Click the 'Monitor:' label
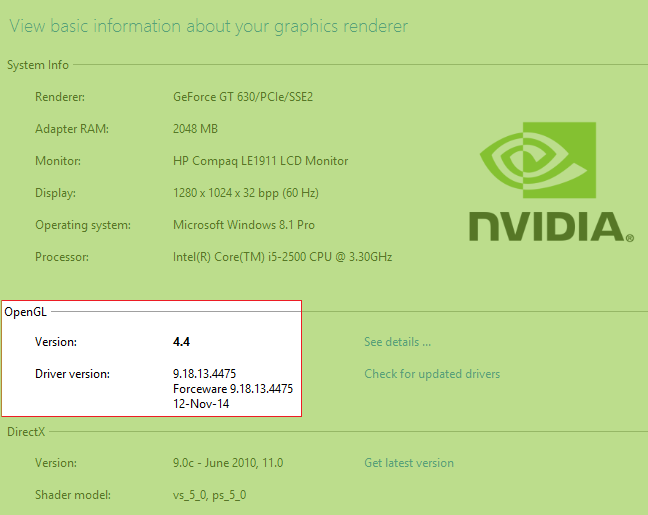This screenshot has height=515, width=648. click(58, 161)
